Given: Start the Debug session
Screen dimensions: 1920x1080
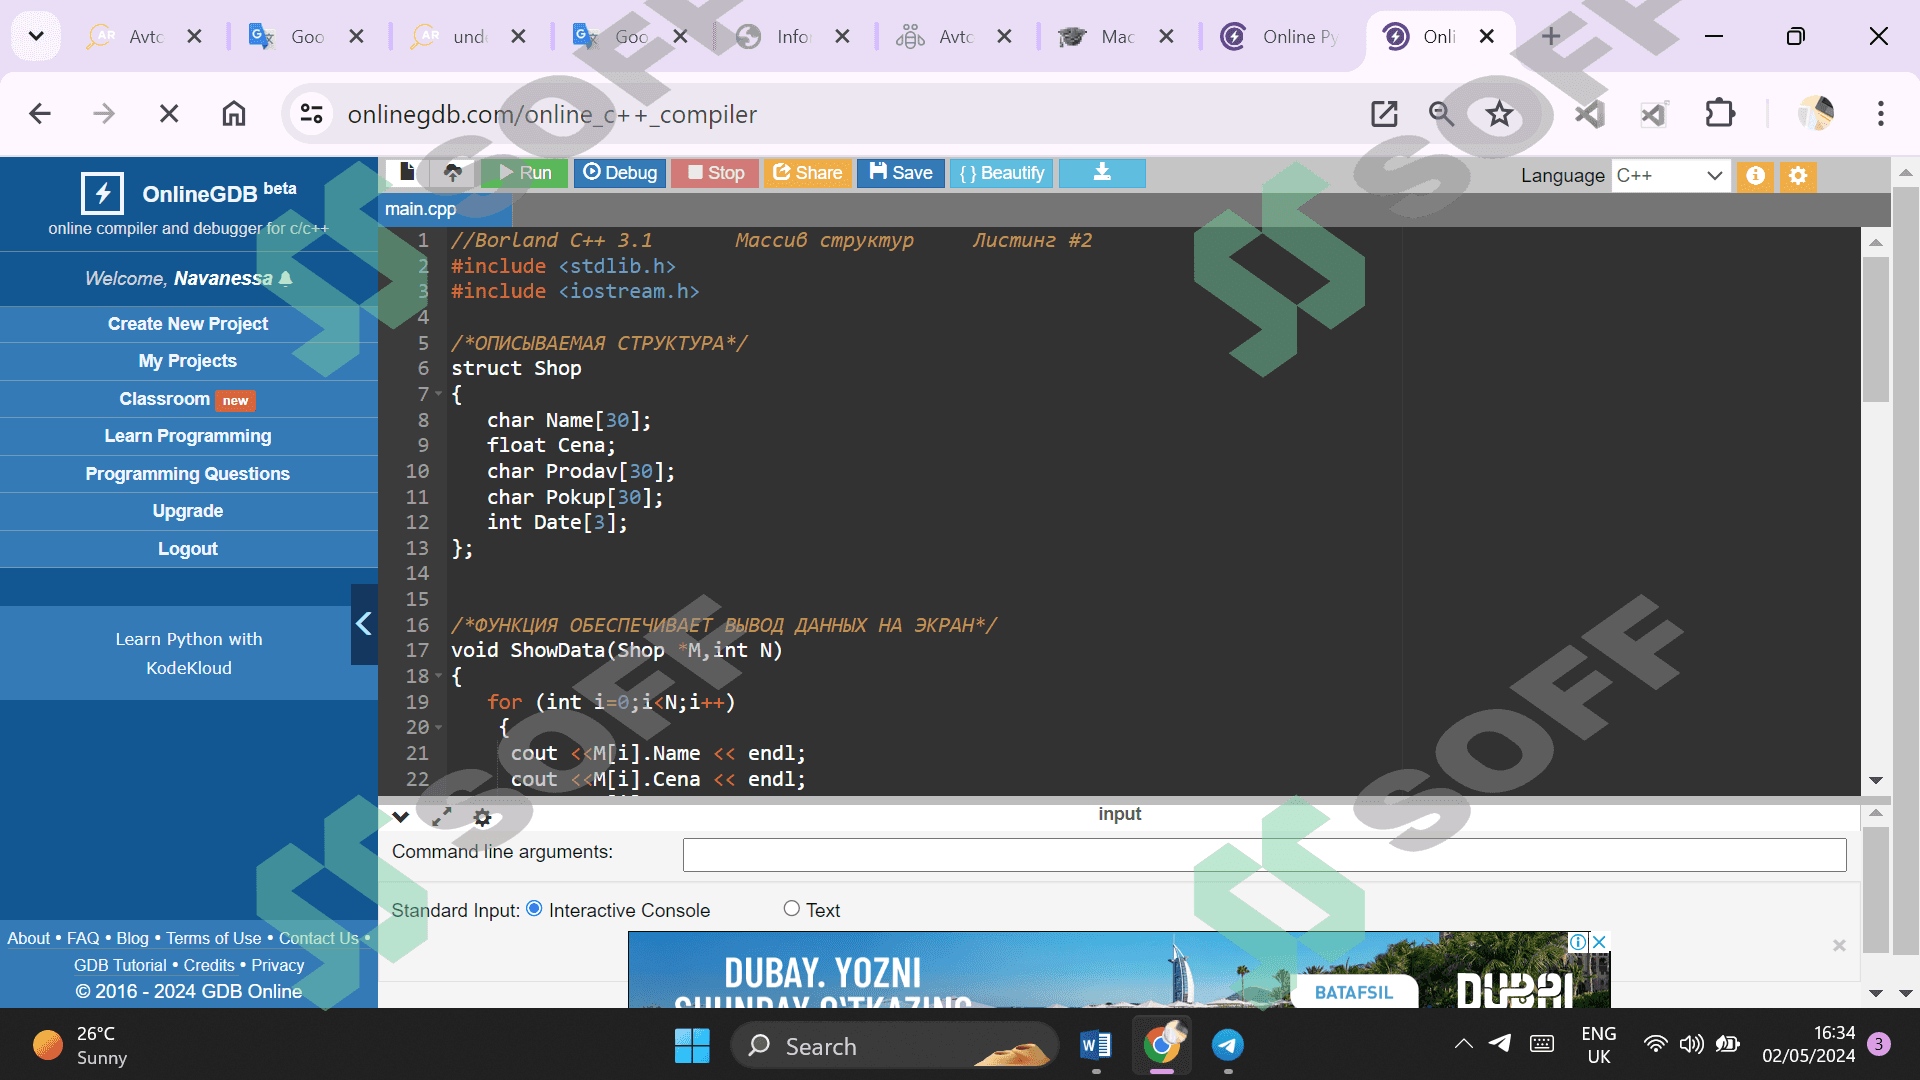Looking at the screenshot, I should click(x=620, y=173).
